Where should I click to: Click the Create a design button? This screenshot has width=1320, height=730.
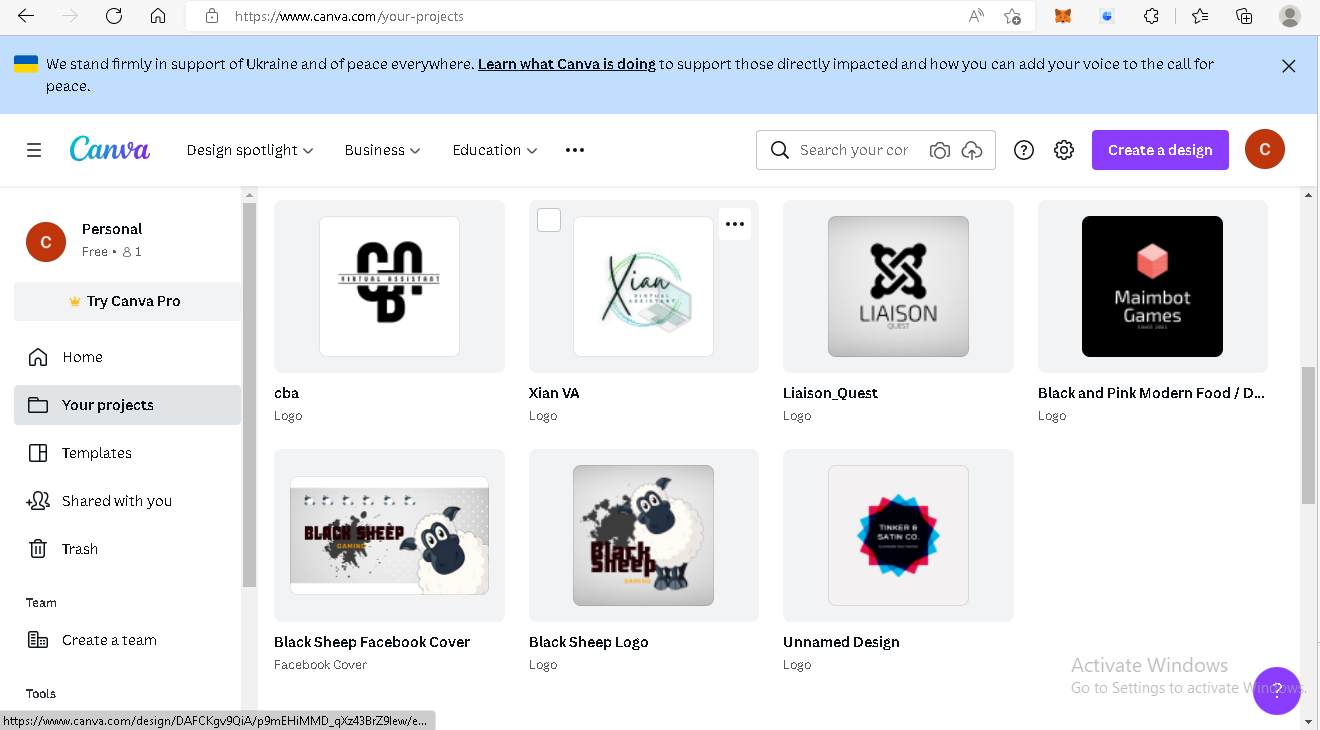[x=1160, y=150]
